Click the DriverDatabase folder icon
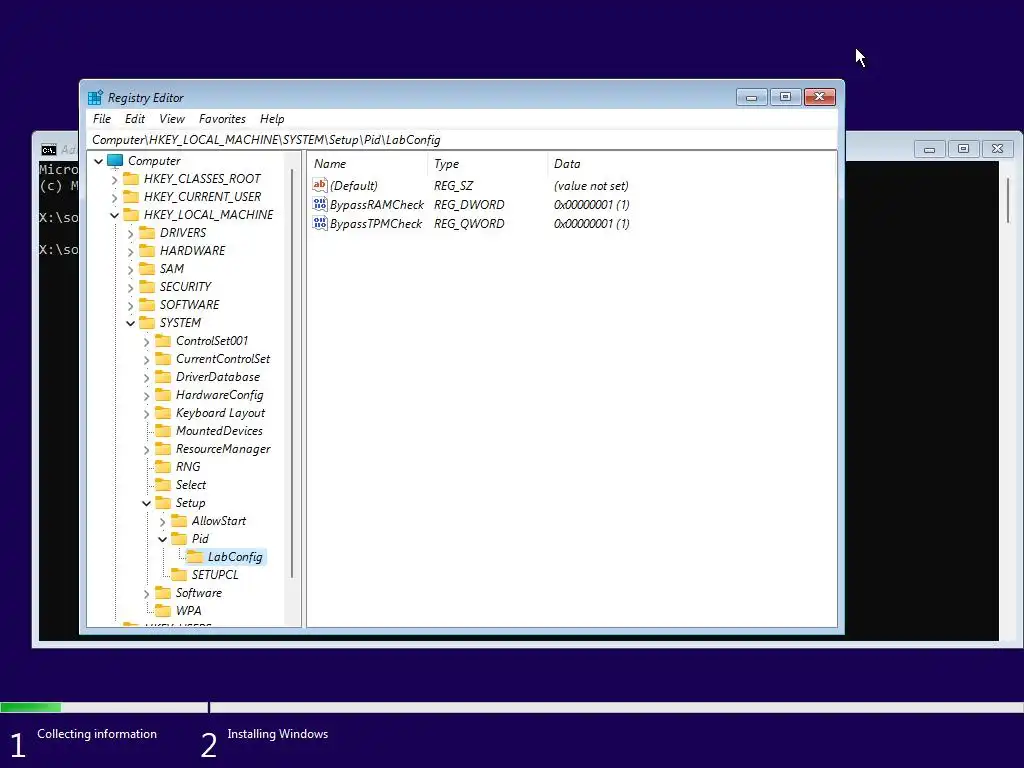The width and height of the screenshot is (1024, 768). pyautogui.click(x=163, y=377)
